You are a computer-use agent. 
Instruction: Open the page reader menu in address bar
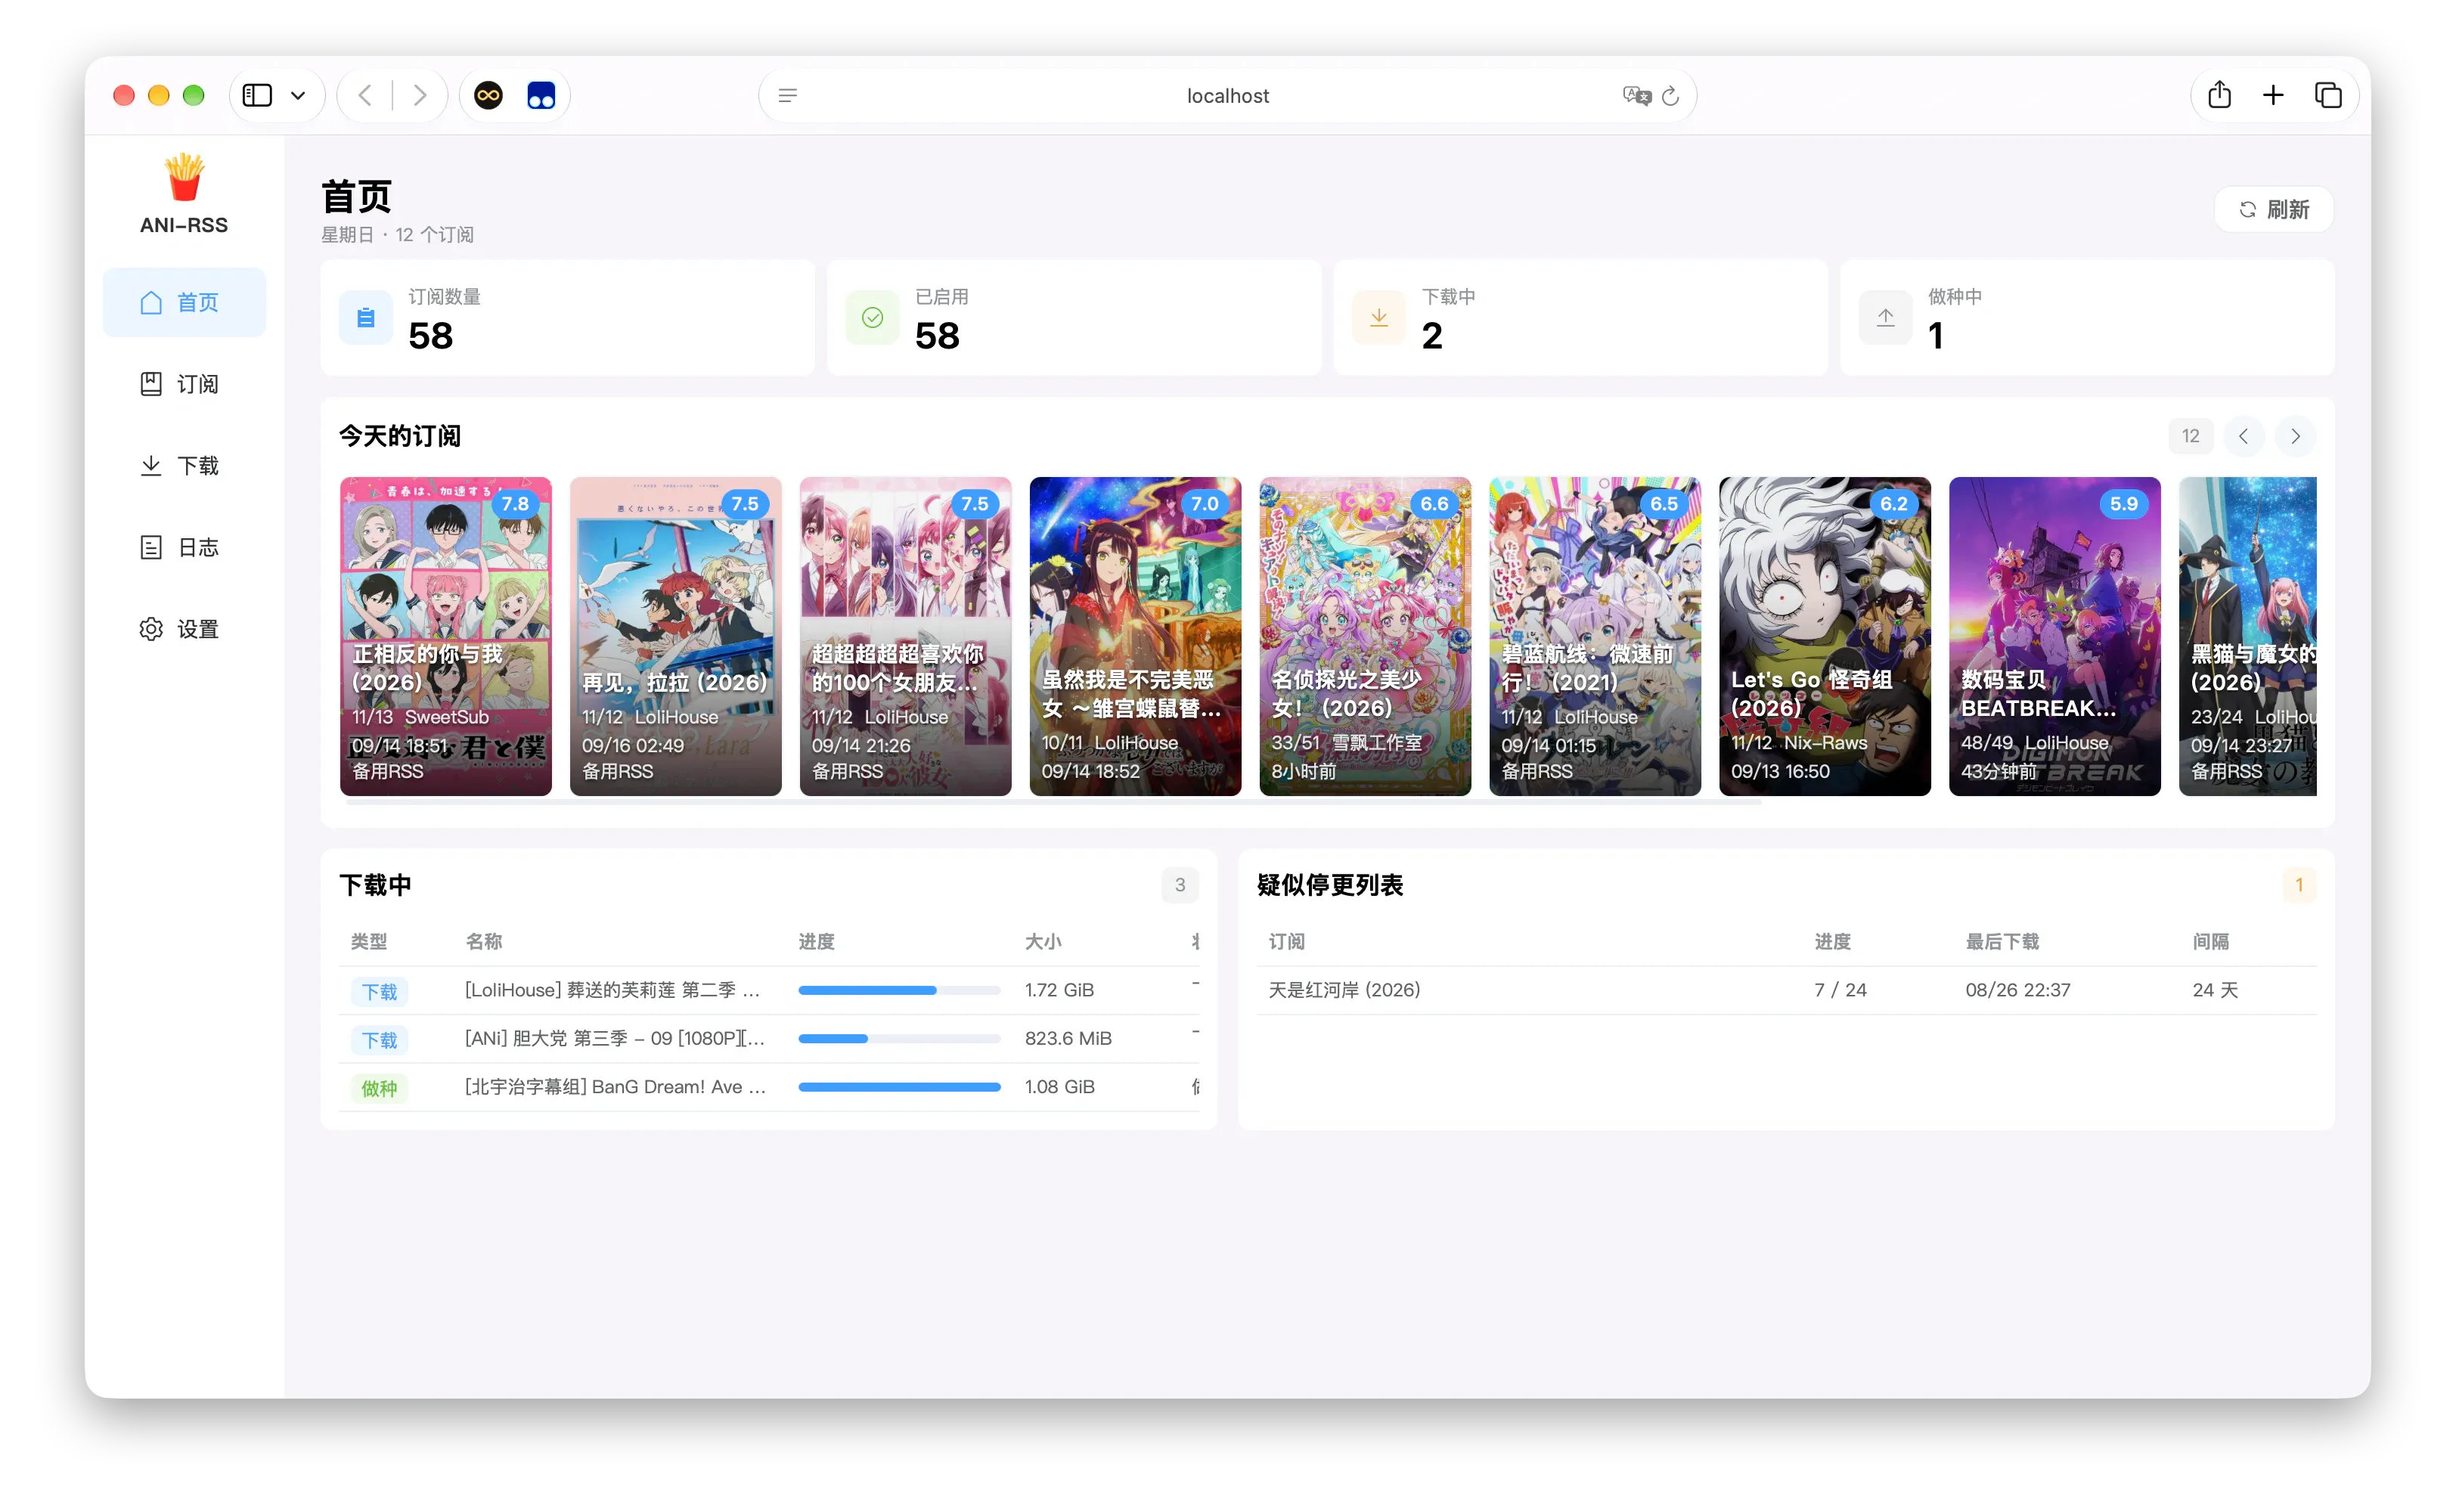coord(787,96)
